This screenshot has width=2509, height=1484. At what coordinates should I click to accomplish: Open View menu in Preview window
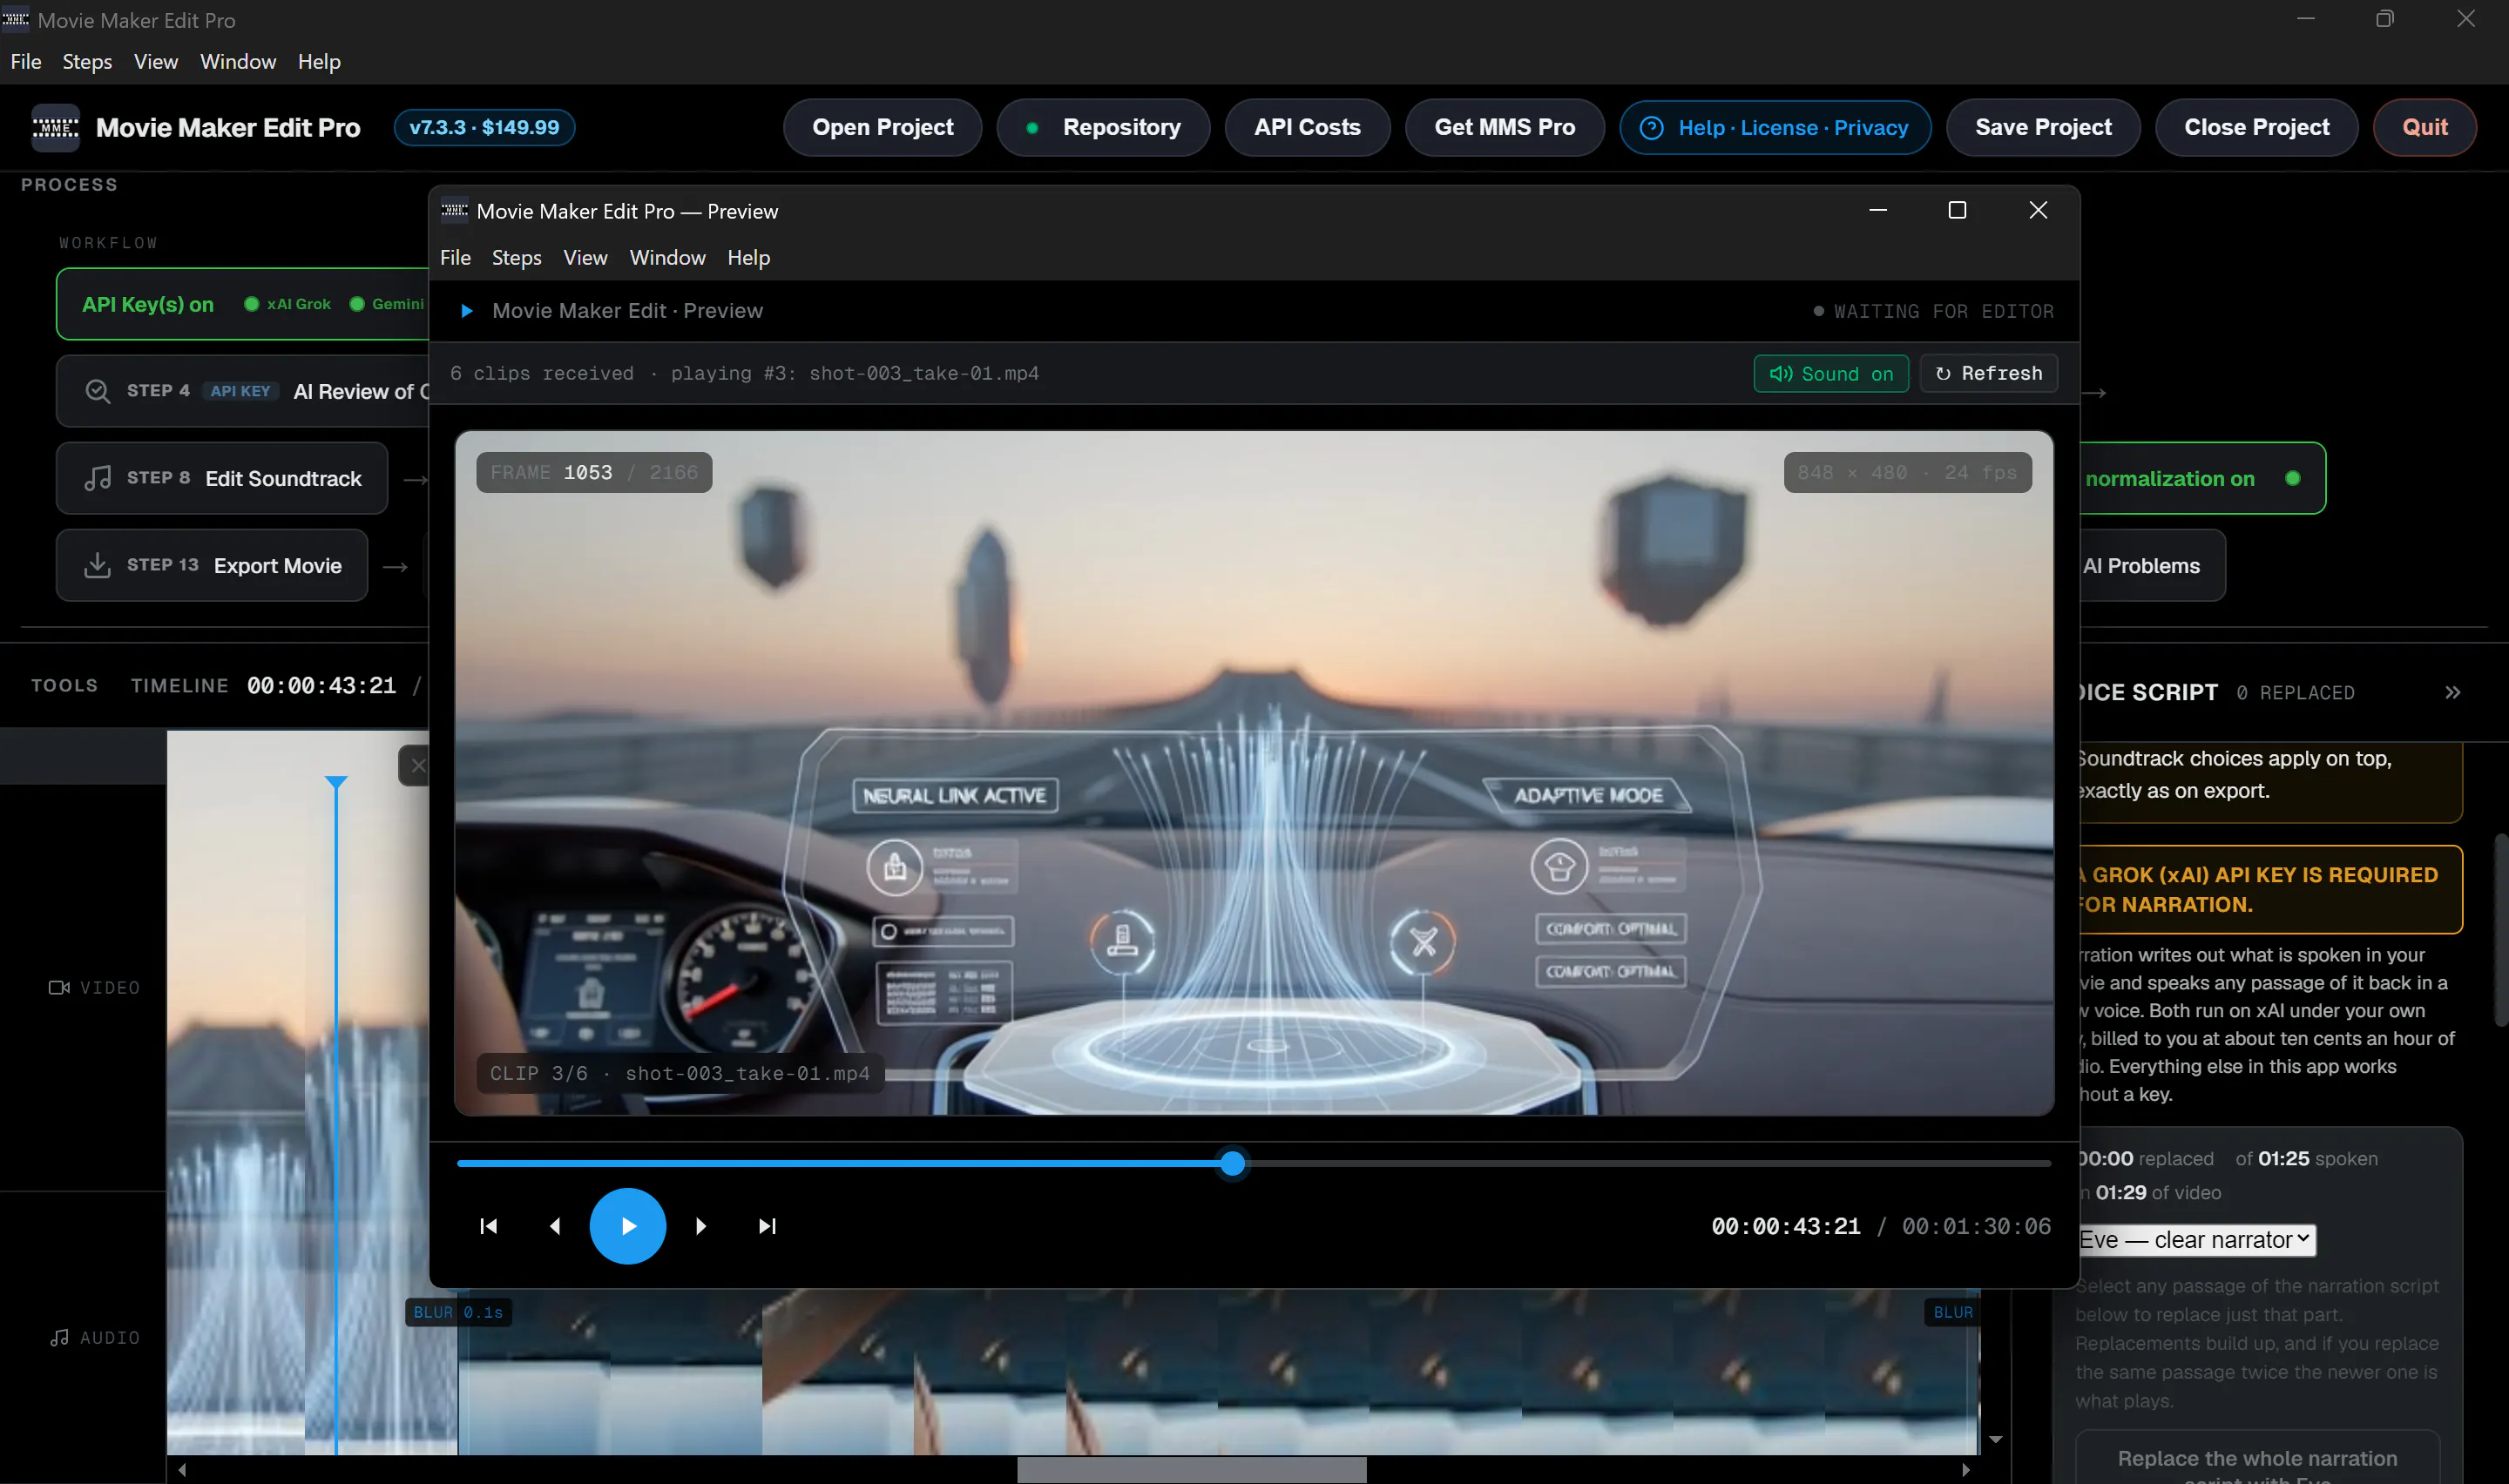pos(585,257)
